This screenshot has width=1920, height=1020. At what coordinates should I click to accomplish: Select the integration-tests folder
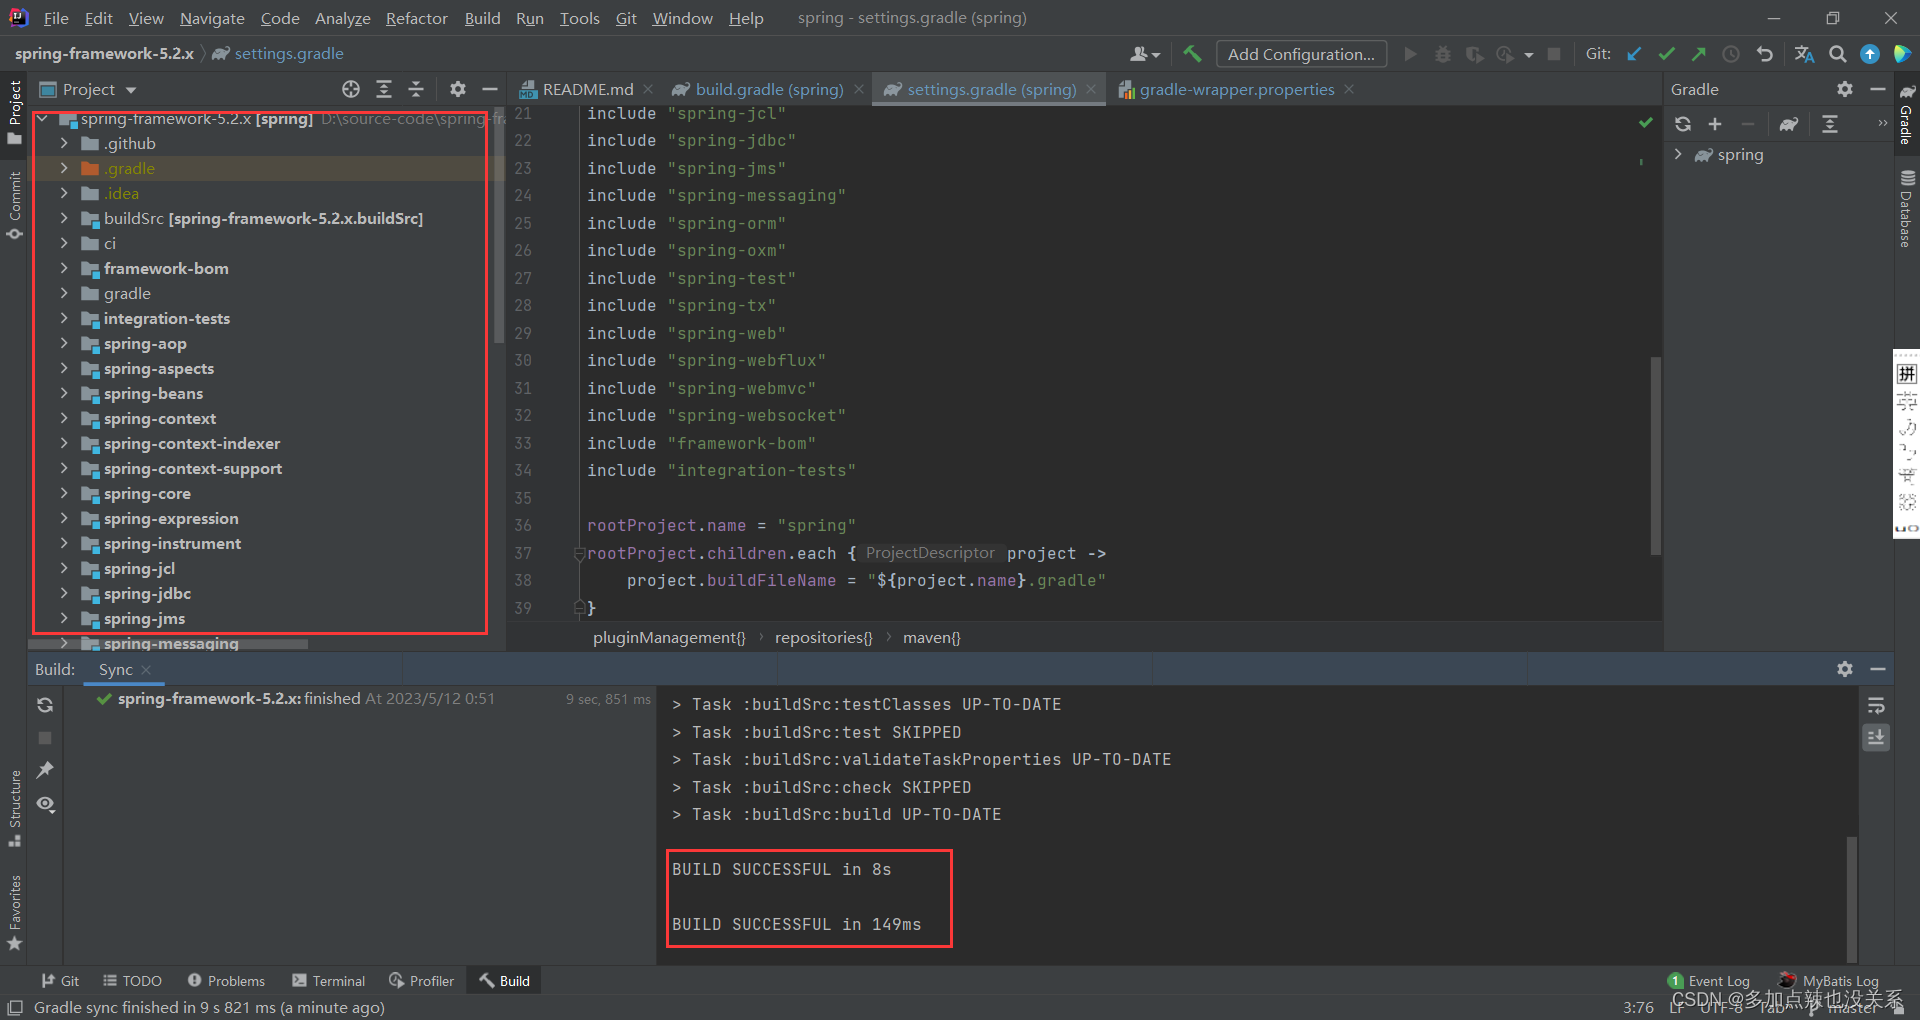point(166,318)
